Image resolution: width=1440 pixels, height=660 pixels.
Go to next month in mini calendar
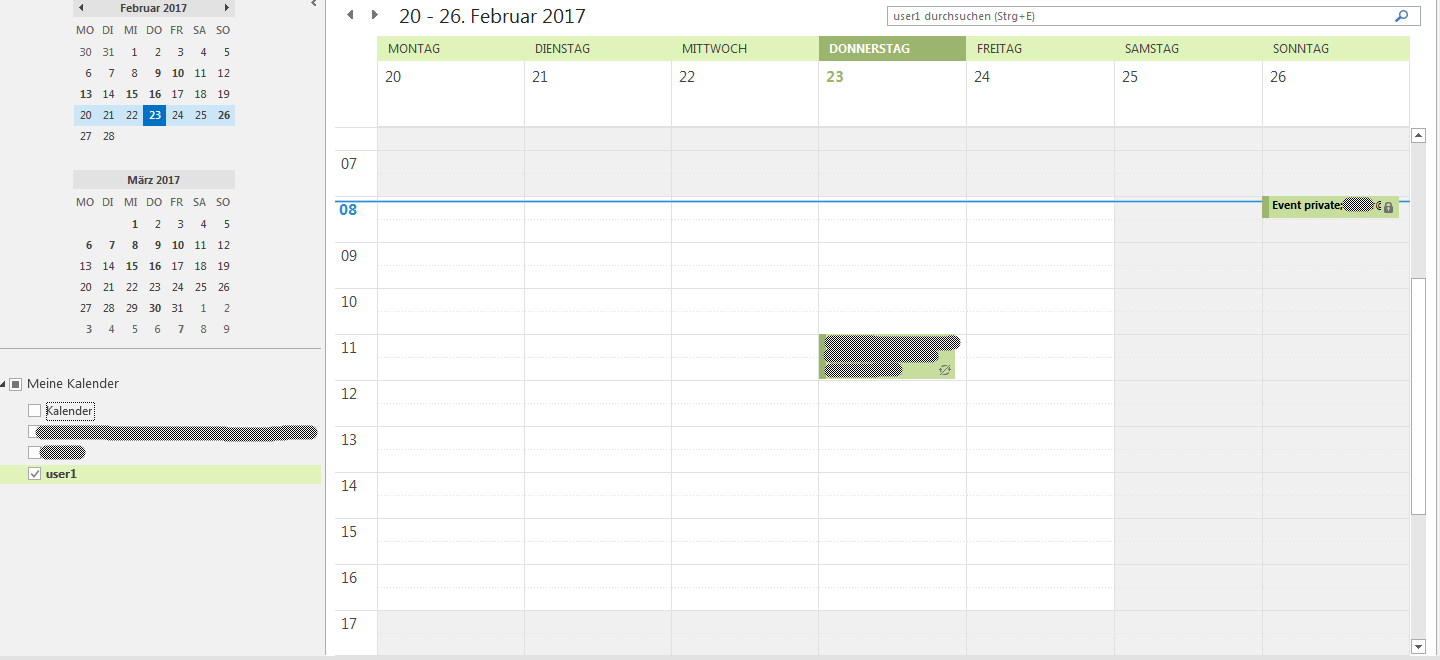(x=227, y=8)
